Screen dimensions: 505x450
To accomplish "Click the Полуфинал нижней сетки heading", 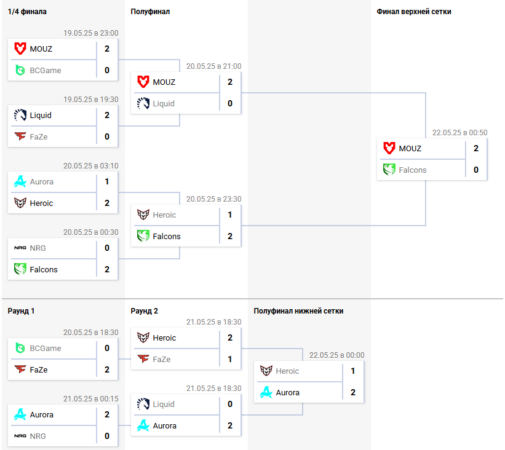I will click(298, 311).
